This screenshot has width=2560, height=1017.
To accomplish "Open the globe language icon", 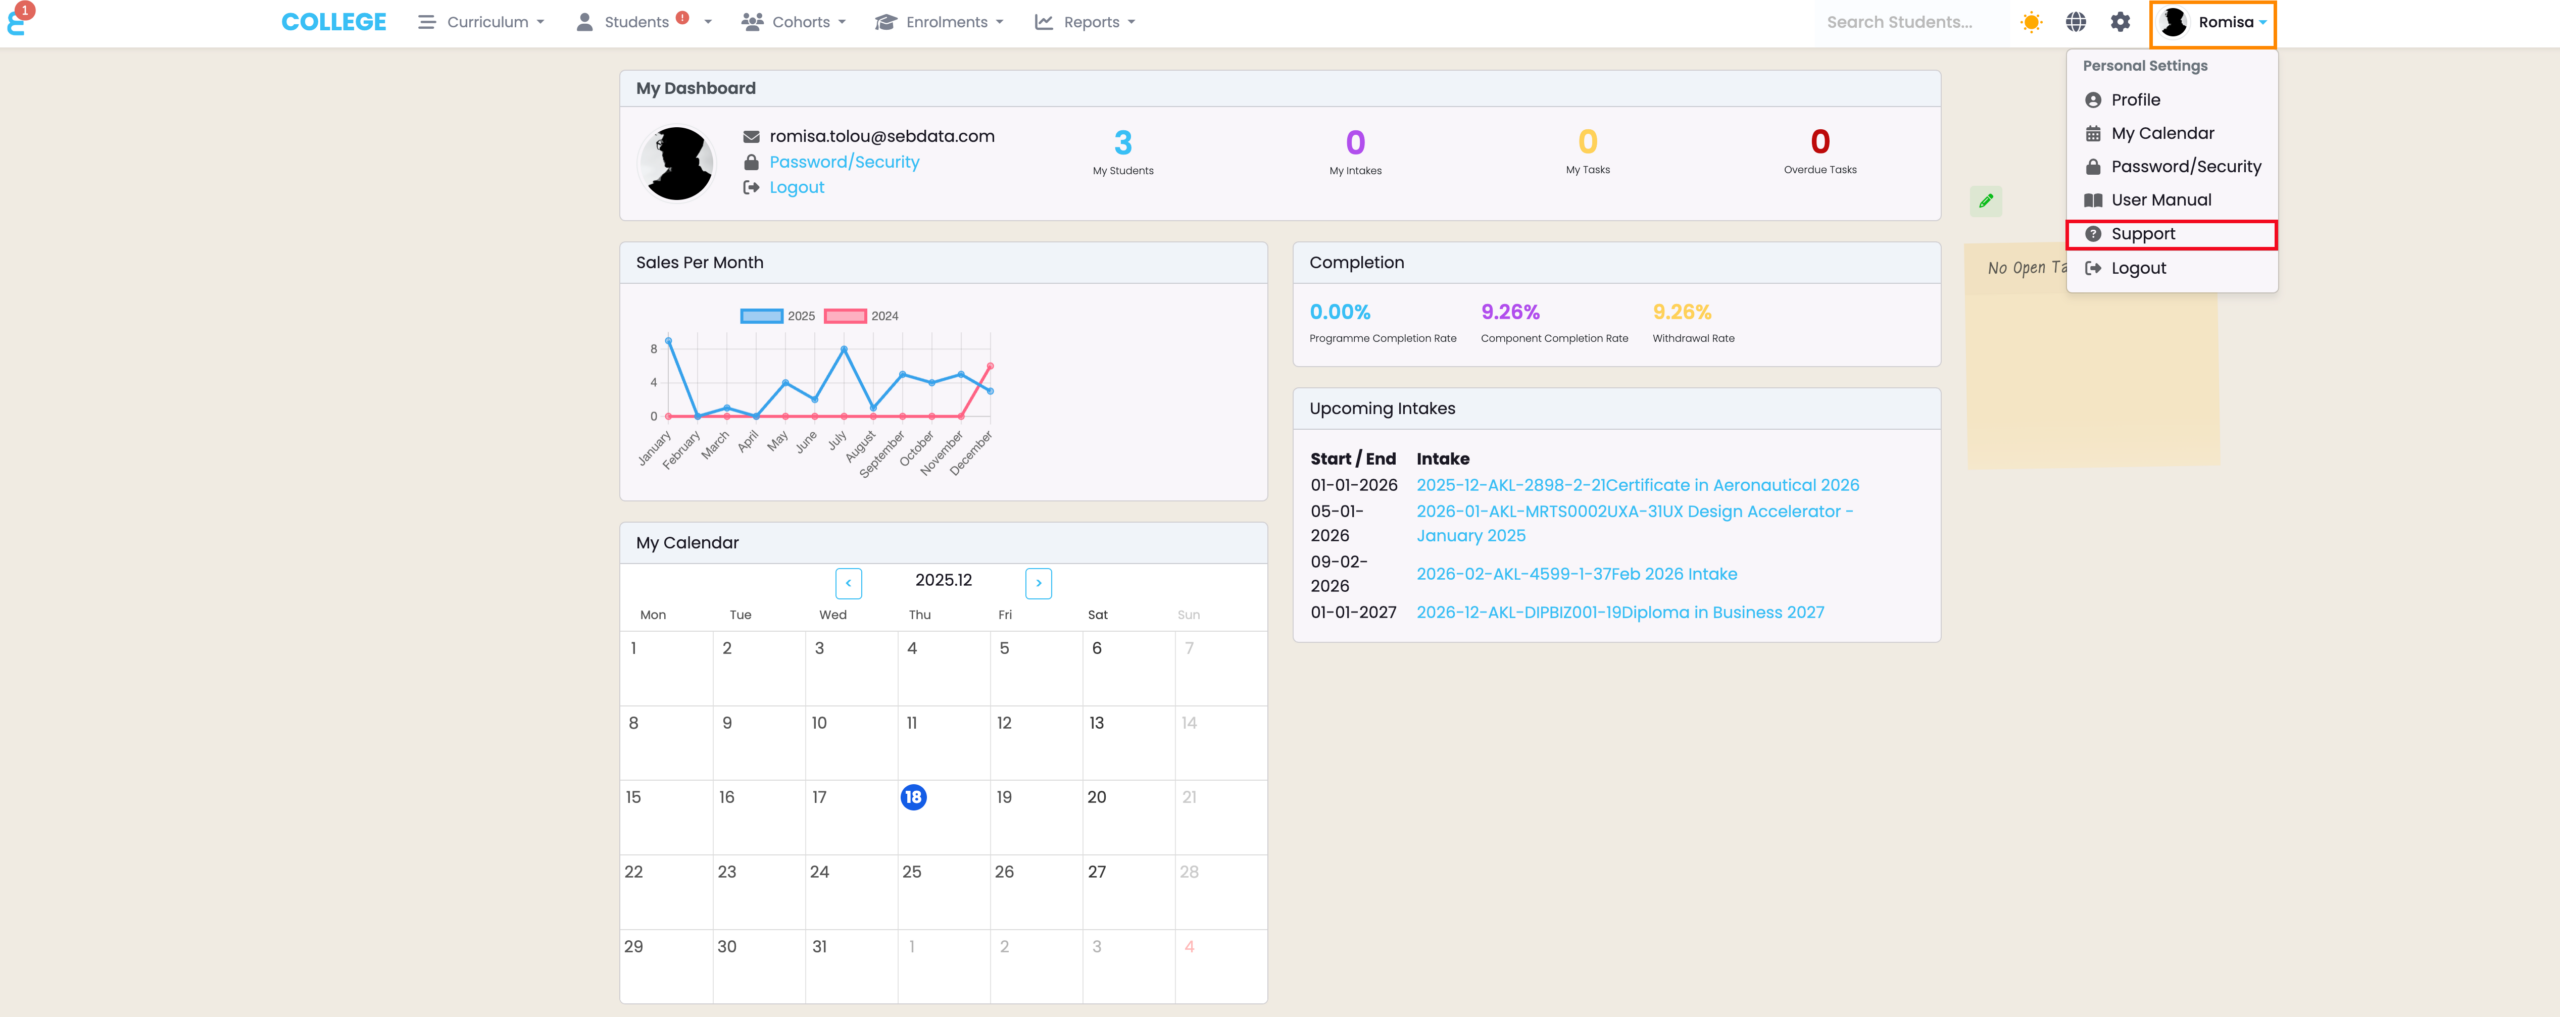I will coord(2076,22).
